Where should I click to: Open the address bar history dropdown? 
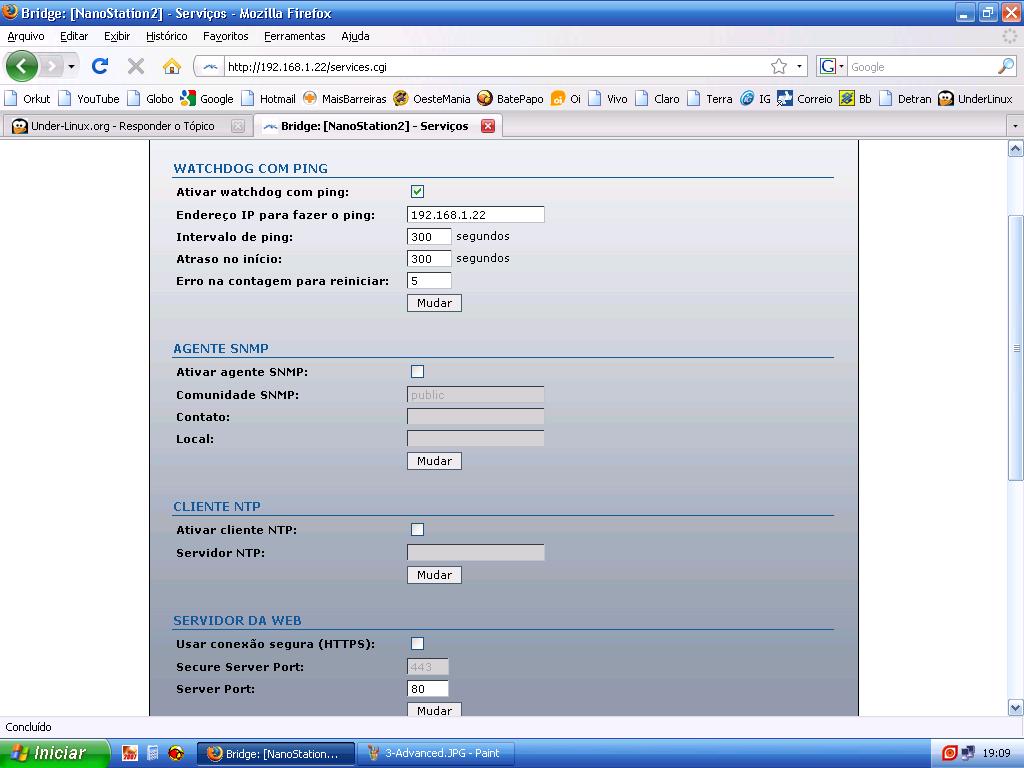tap(799, 67)
